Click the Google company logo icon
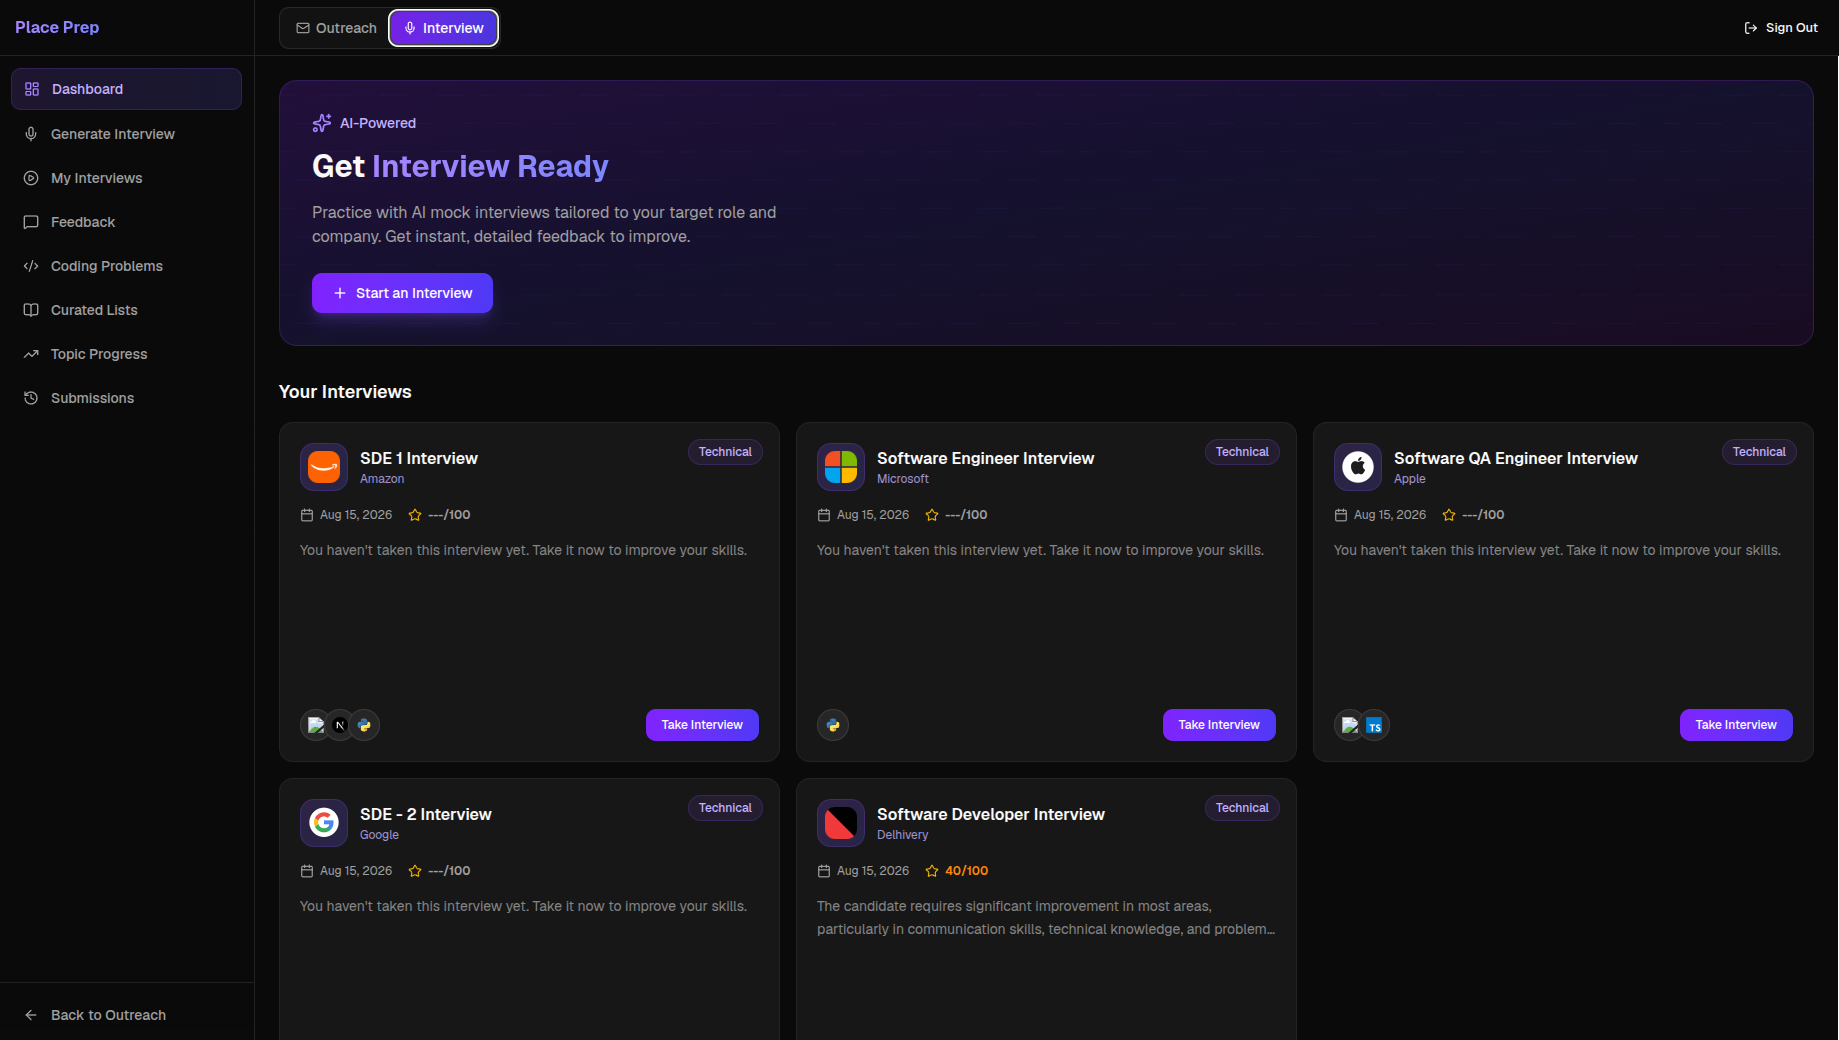Screen dimensions: 1839x1040 pos(324,823)
